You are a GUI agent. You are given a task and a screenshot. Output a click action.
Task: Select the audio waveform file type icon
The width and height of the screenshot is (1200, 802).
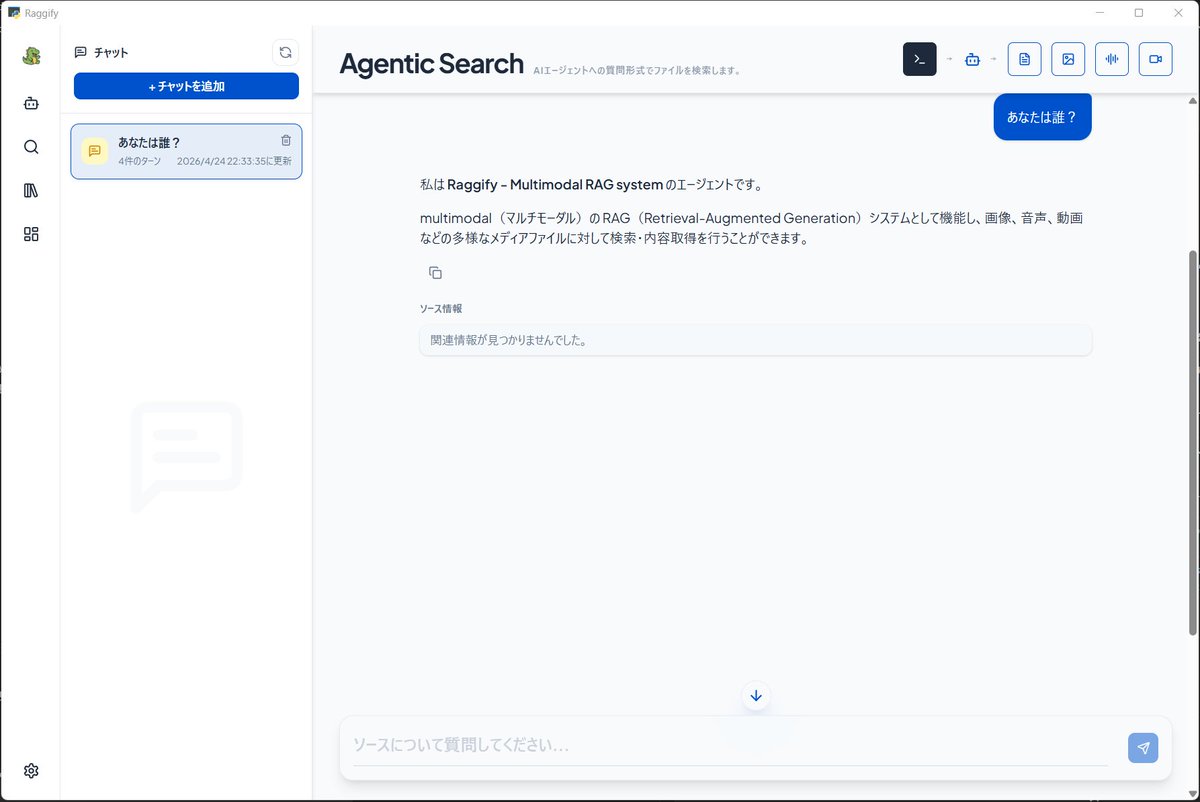[x=1111, y=59]
